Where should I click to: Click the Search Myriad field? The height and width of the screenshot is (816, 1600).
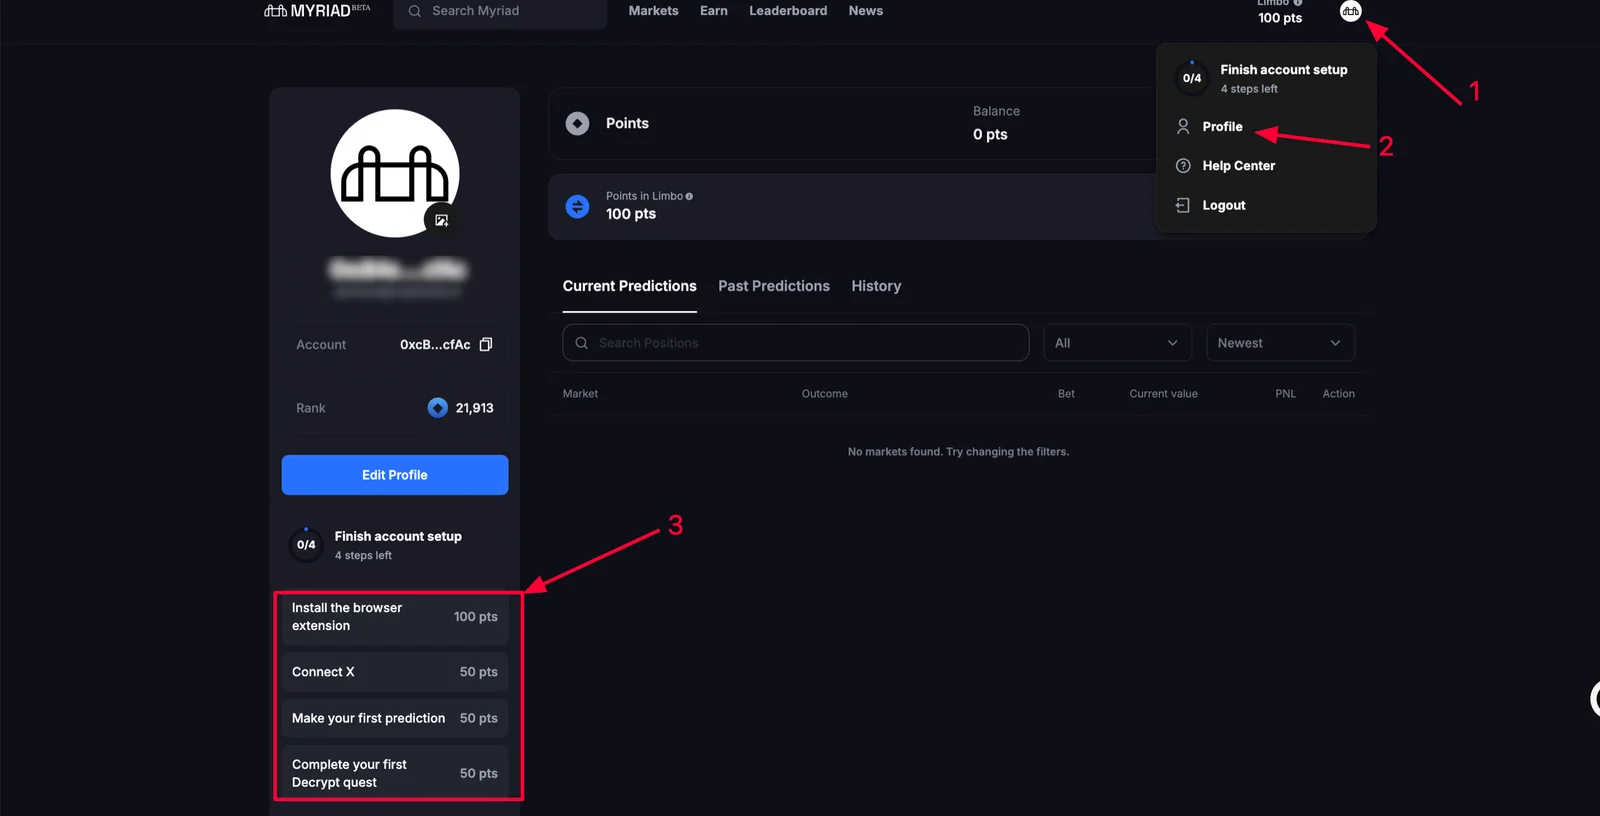pyautogui.click(x=500, y=11)
